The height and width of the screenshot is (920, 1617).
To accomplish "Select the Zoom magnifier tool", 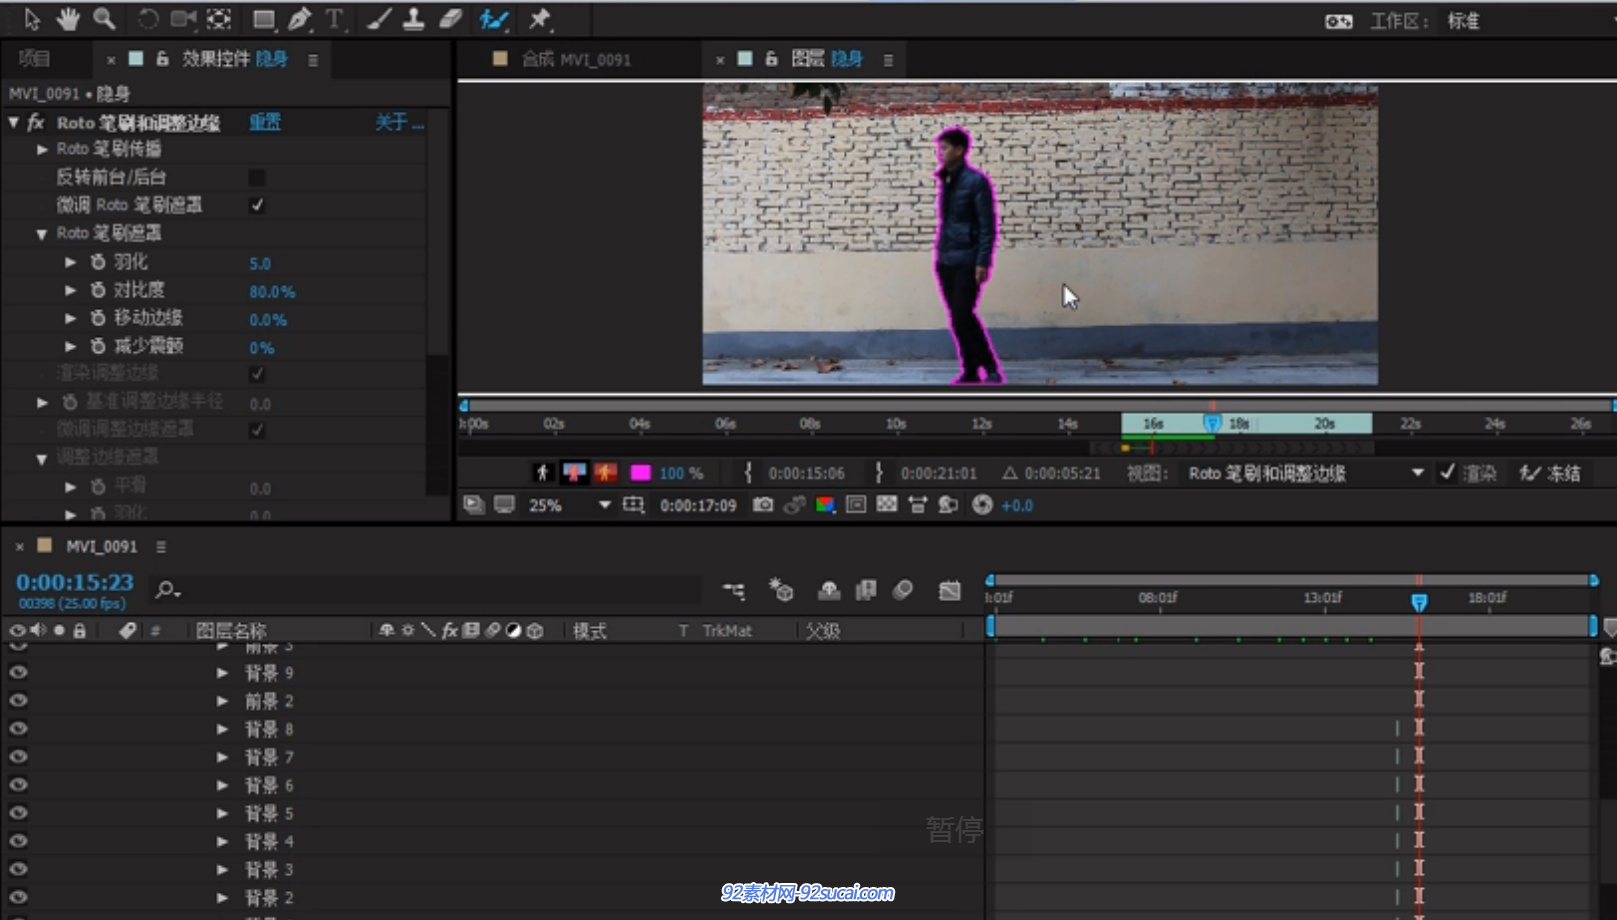I will coord(104,19).
